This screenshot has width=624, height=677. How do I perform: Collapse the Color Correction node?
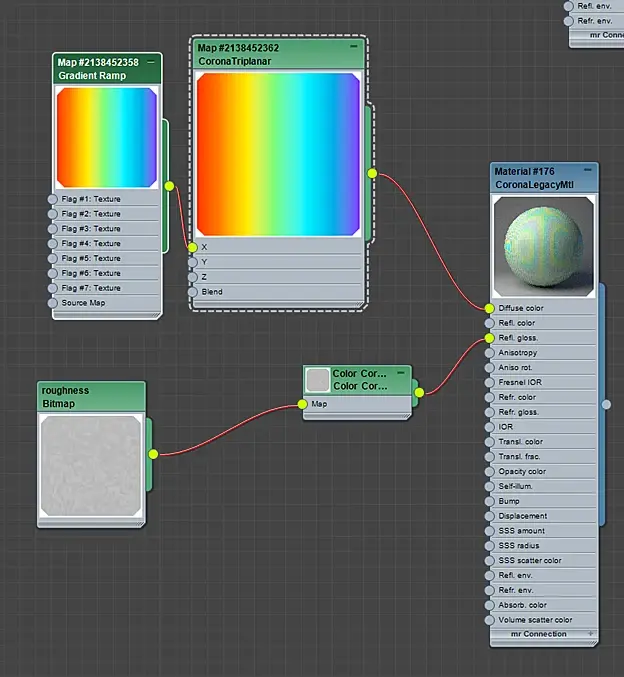click(x=401, y=372)
